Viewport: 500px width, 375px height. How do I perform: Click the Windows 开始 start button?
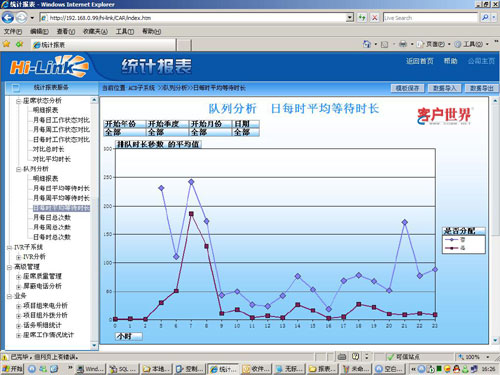pos(12,369)
